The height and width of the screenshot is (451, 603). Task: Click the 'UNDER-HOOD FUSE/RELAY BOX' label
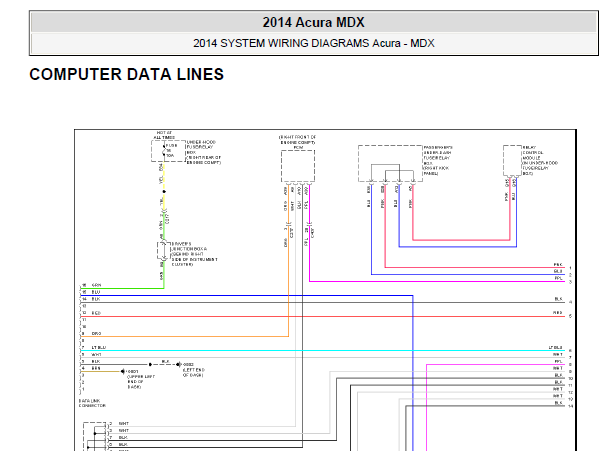(x=203, y=152)
